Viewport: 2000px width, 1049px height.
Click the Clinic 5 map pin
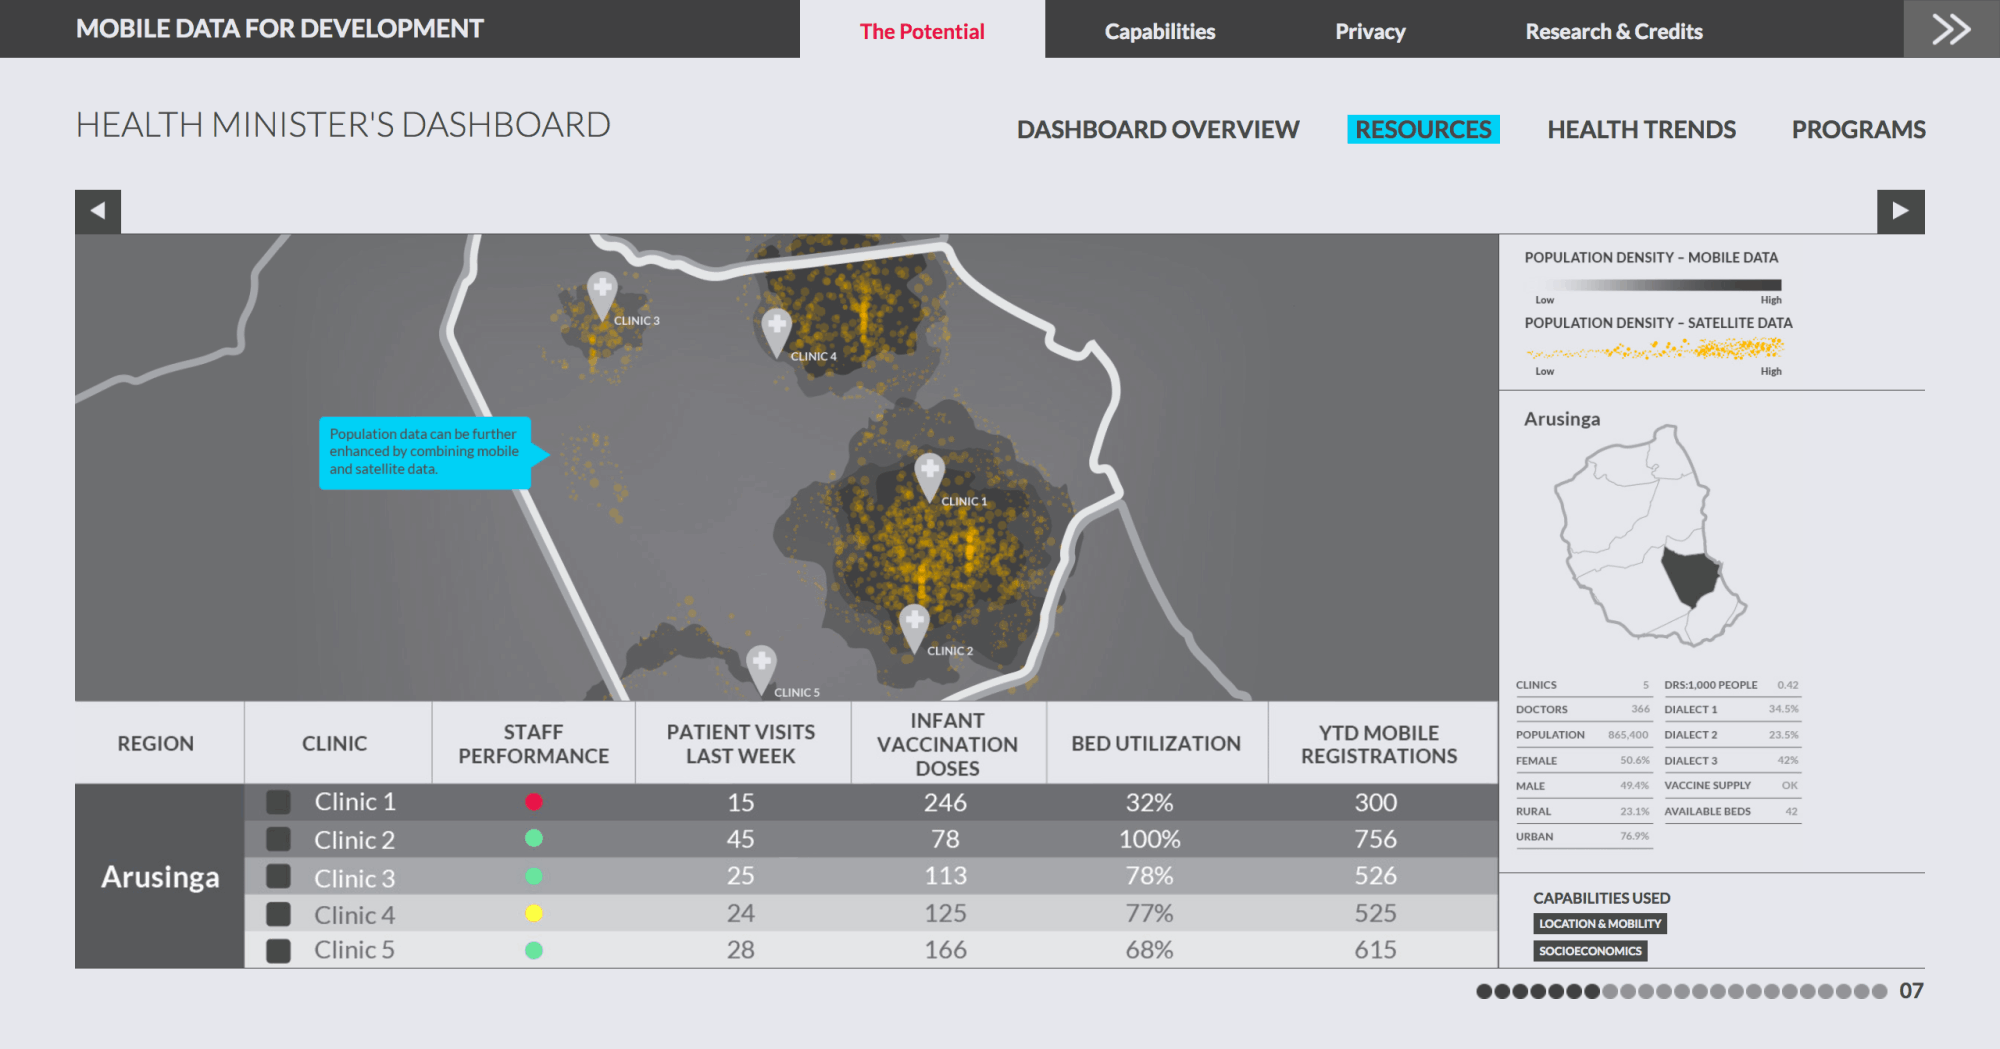761,665
